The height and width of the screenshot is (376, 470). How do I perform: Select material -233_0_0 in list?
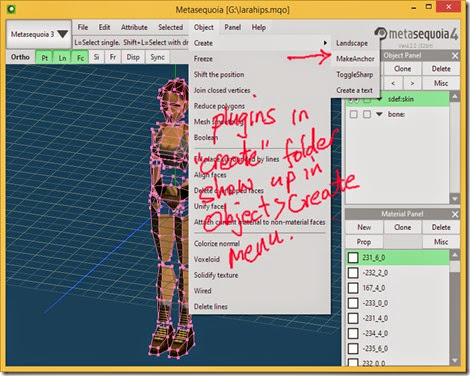pos(398,303)
